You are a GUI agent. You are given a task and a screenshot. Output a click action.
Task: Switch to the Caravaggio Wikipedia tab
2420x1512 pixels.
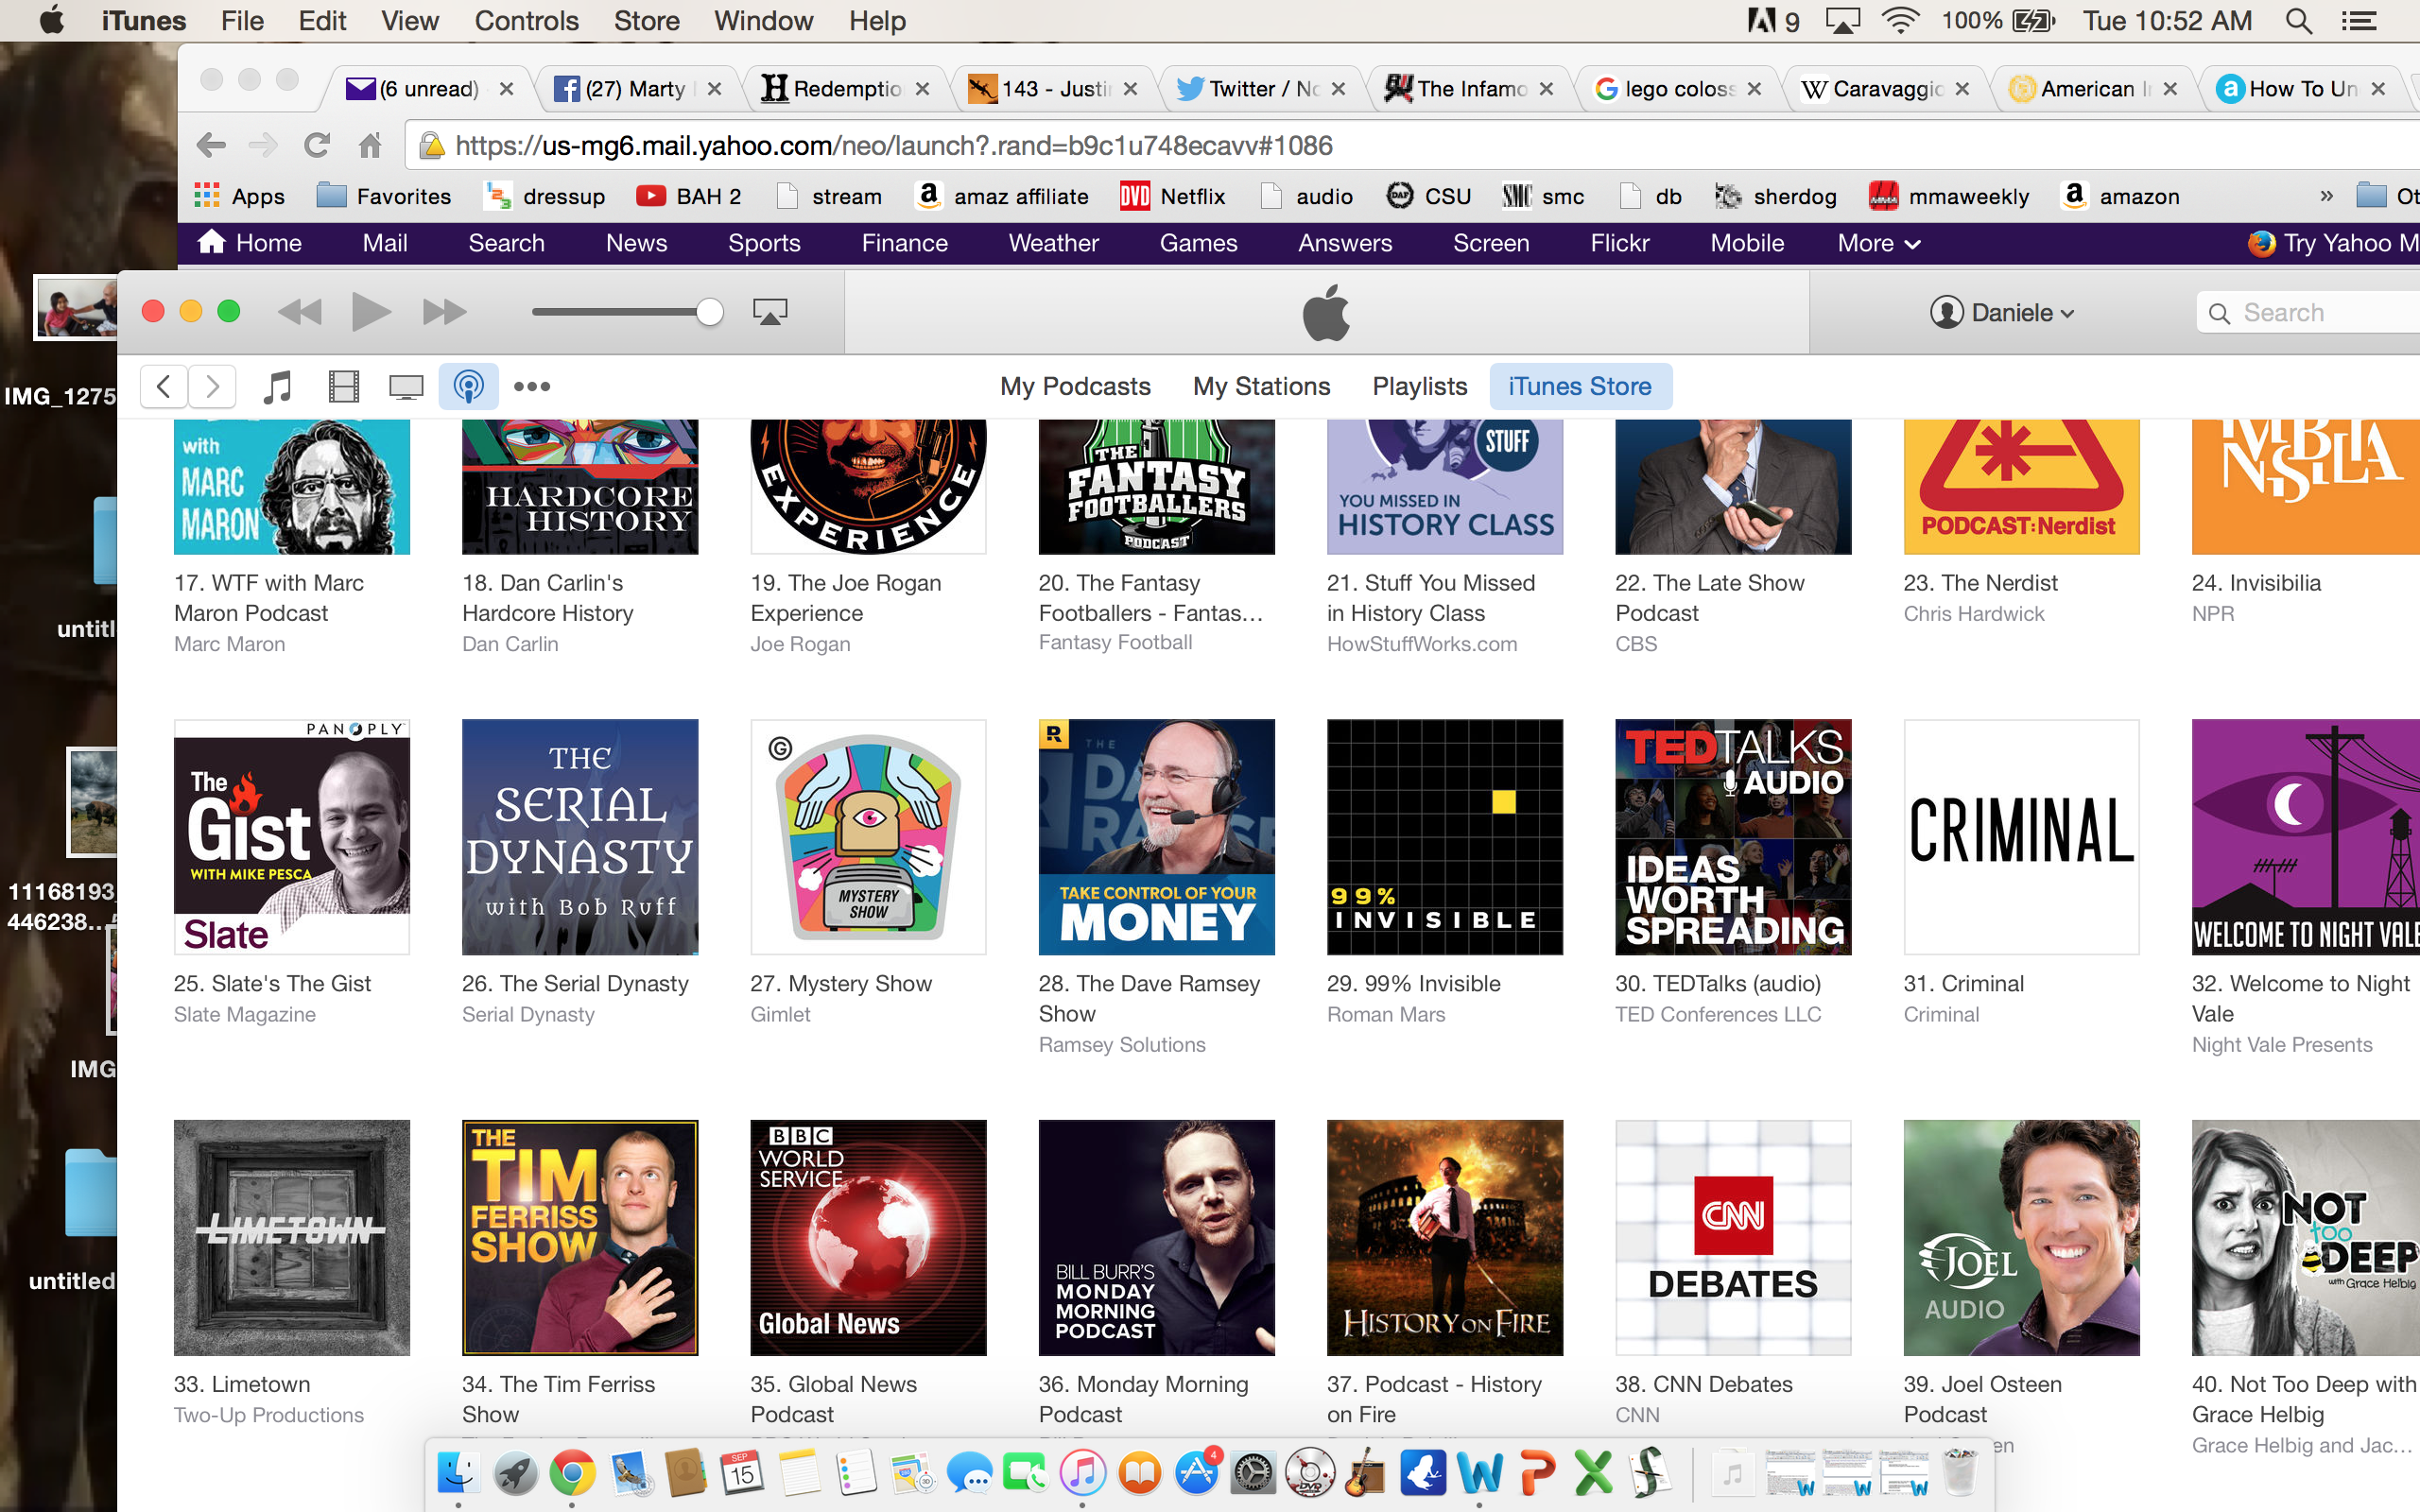tap(1886, 89)
